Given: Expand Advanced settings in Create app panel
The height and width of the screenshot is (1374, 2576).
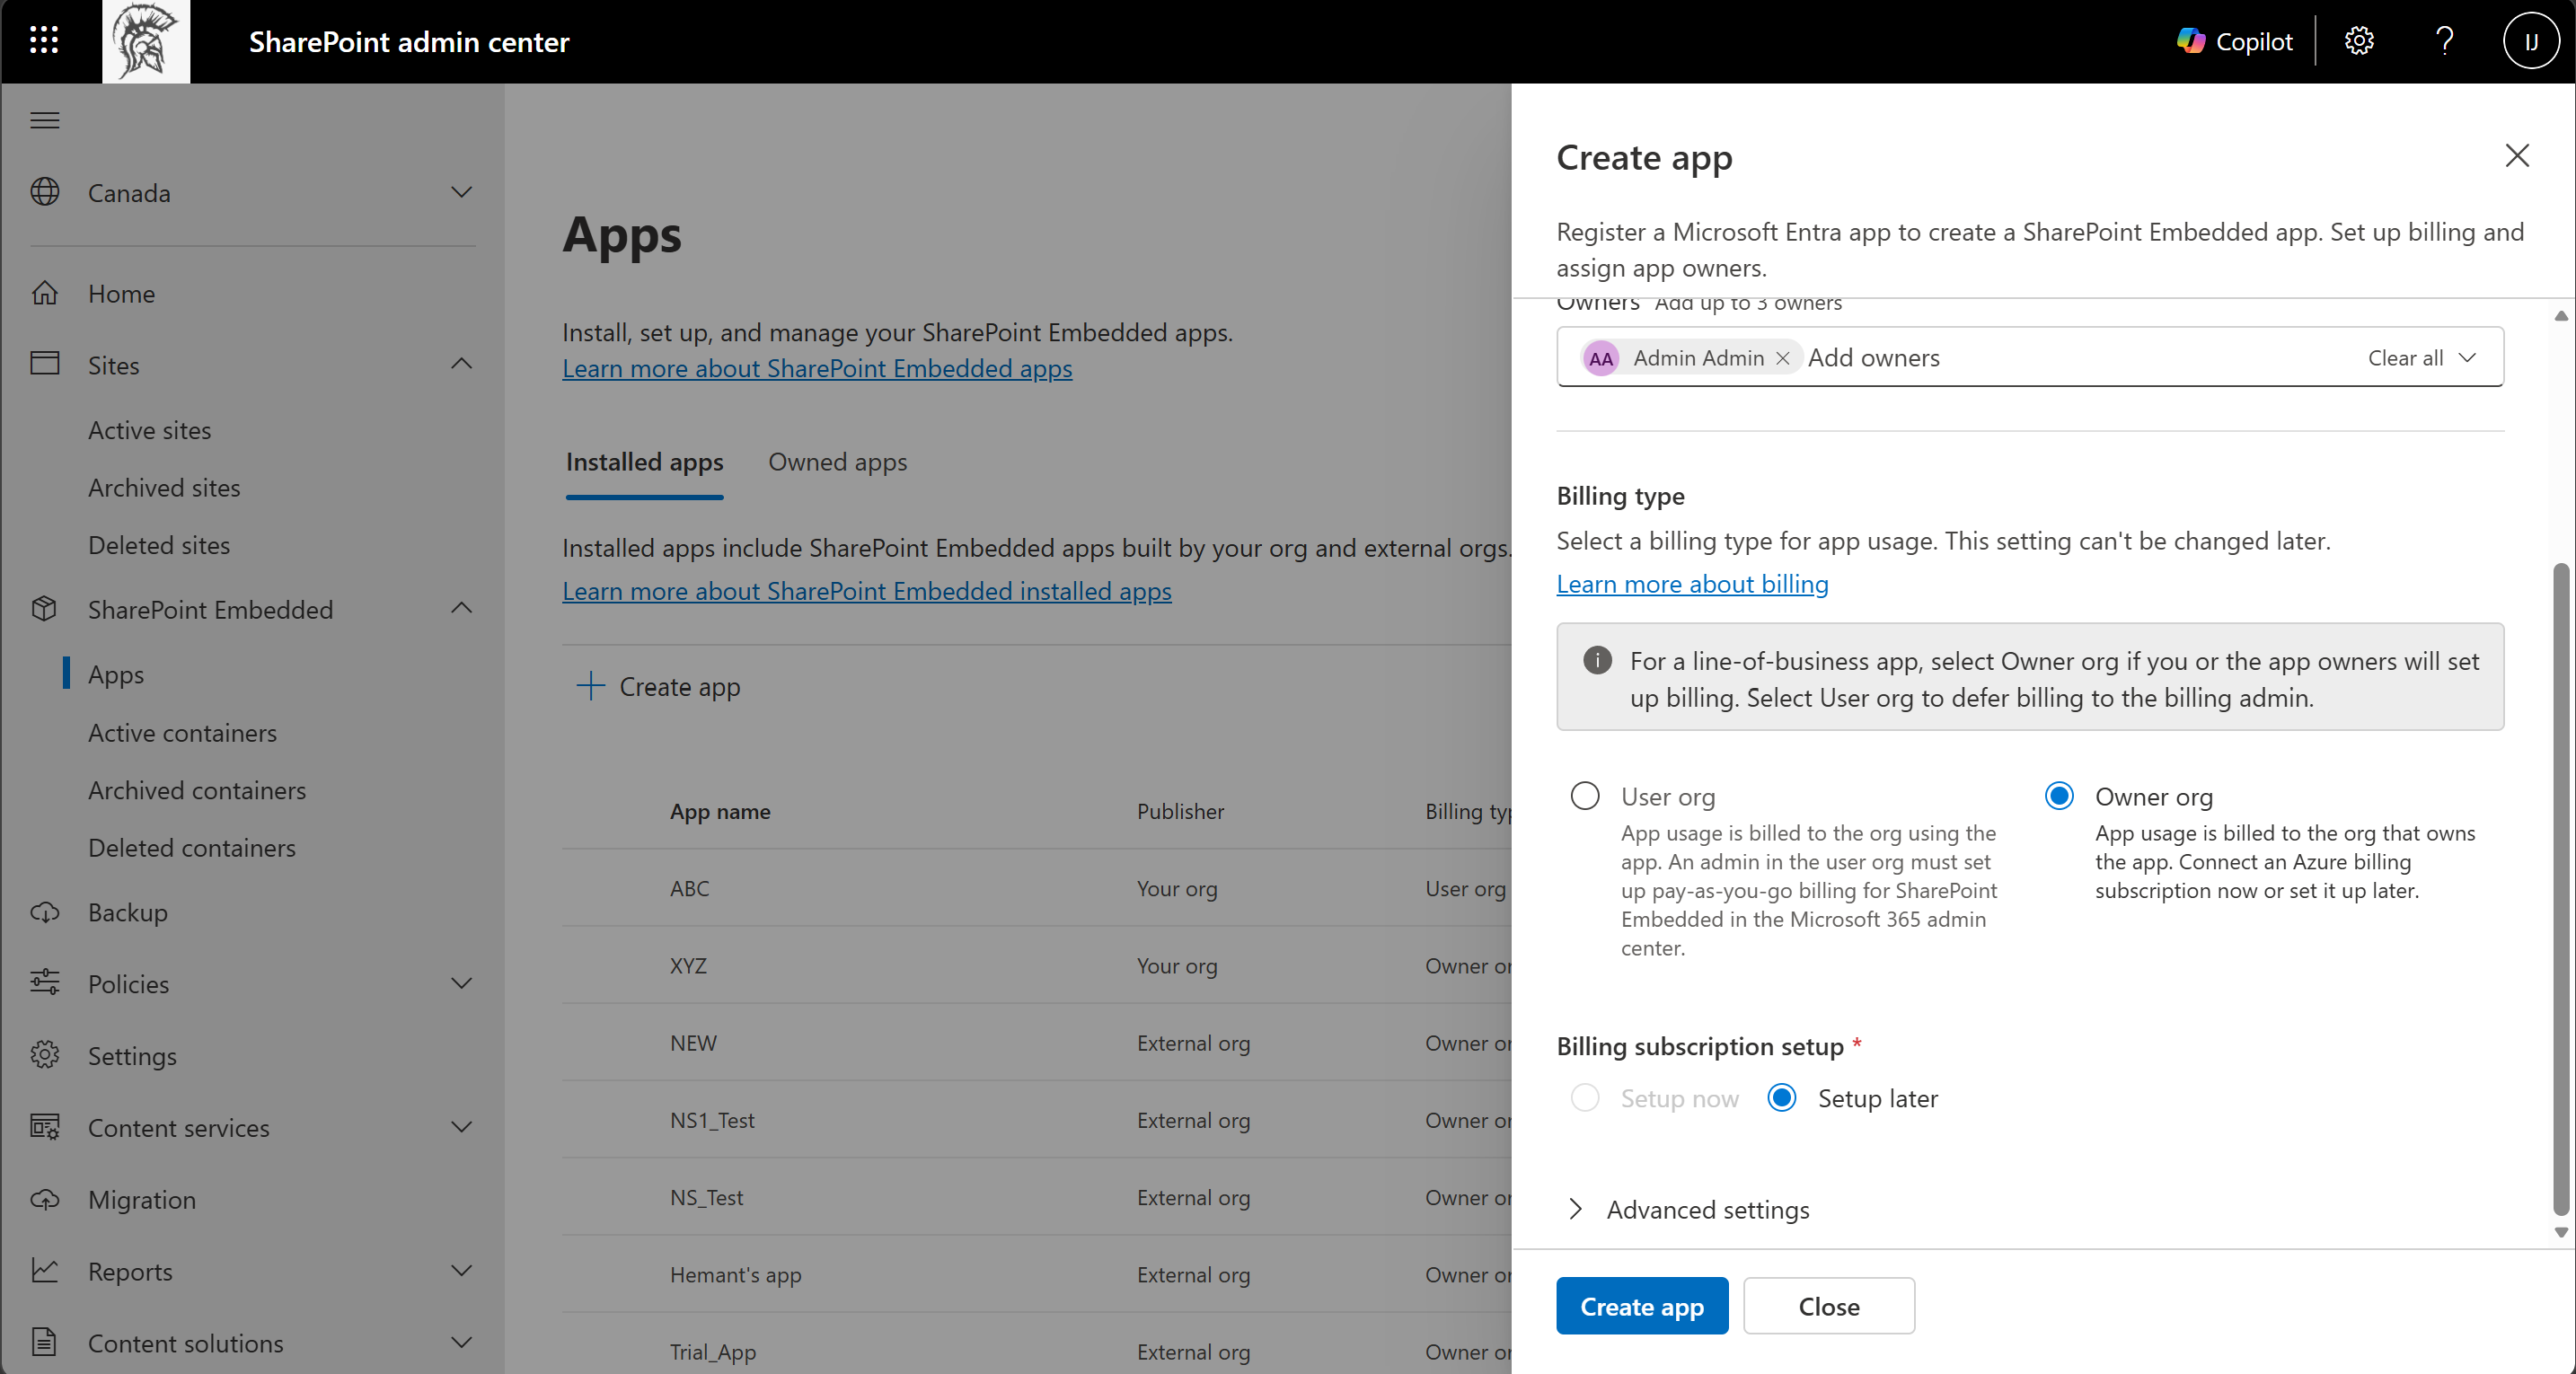Looking at the screenshot, I should [x=1688, y=1209].
